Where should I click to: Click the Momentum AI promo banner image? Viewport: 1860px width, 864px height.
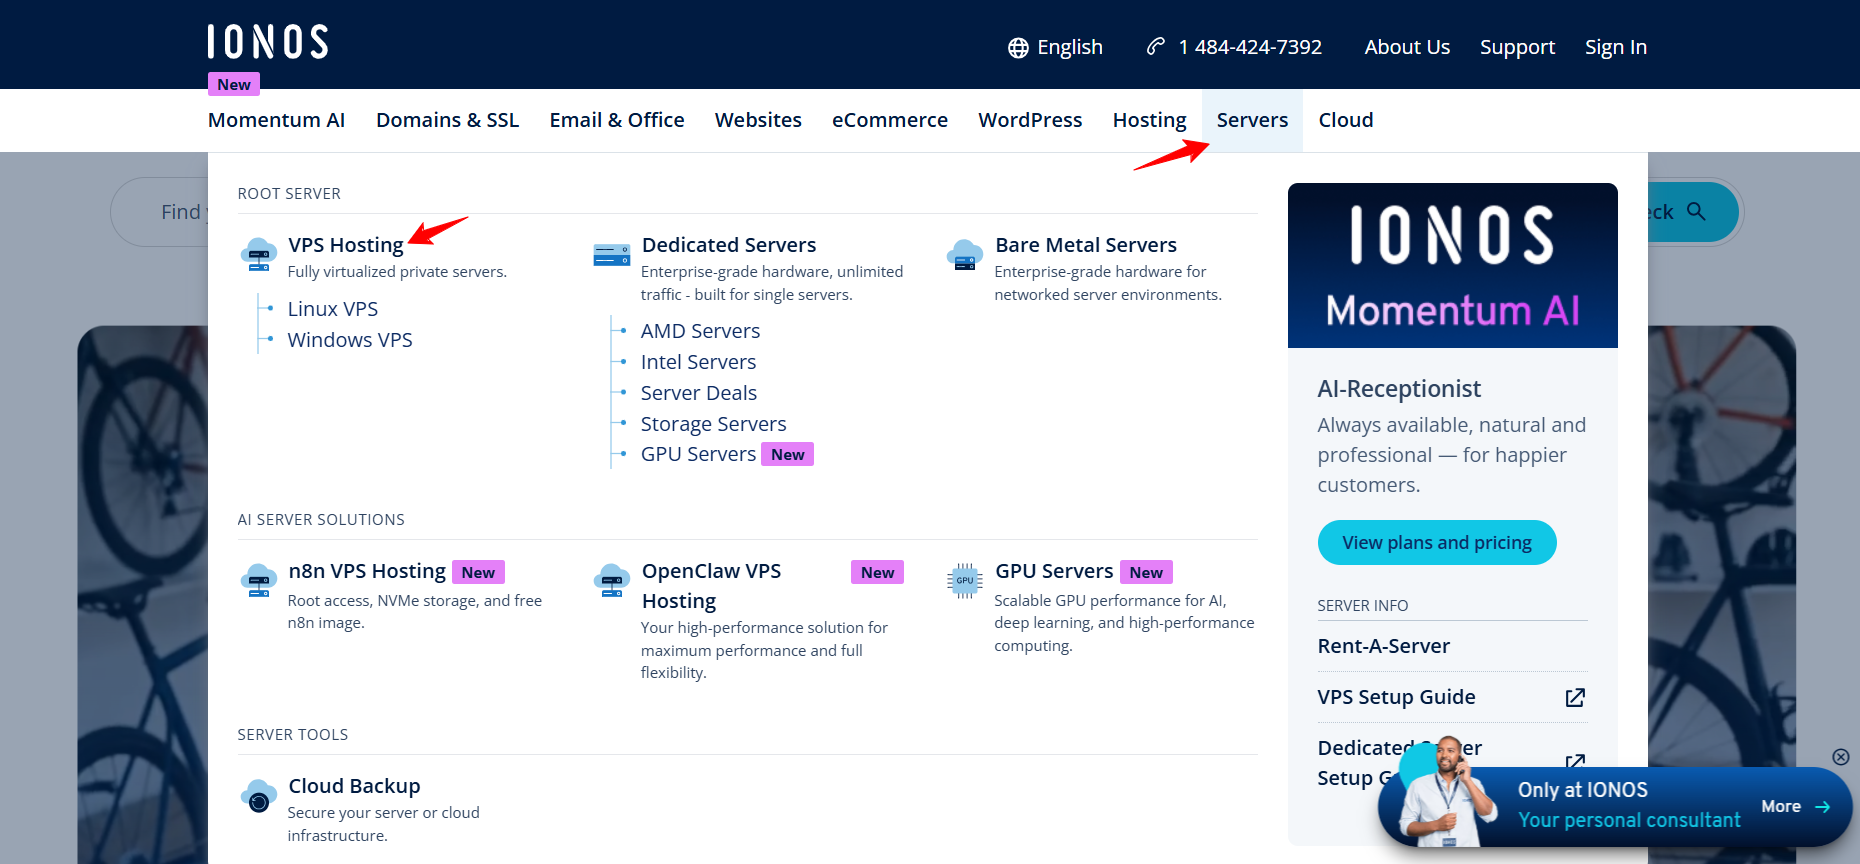[1453, 266]
